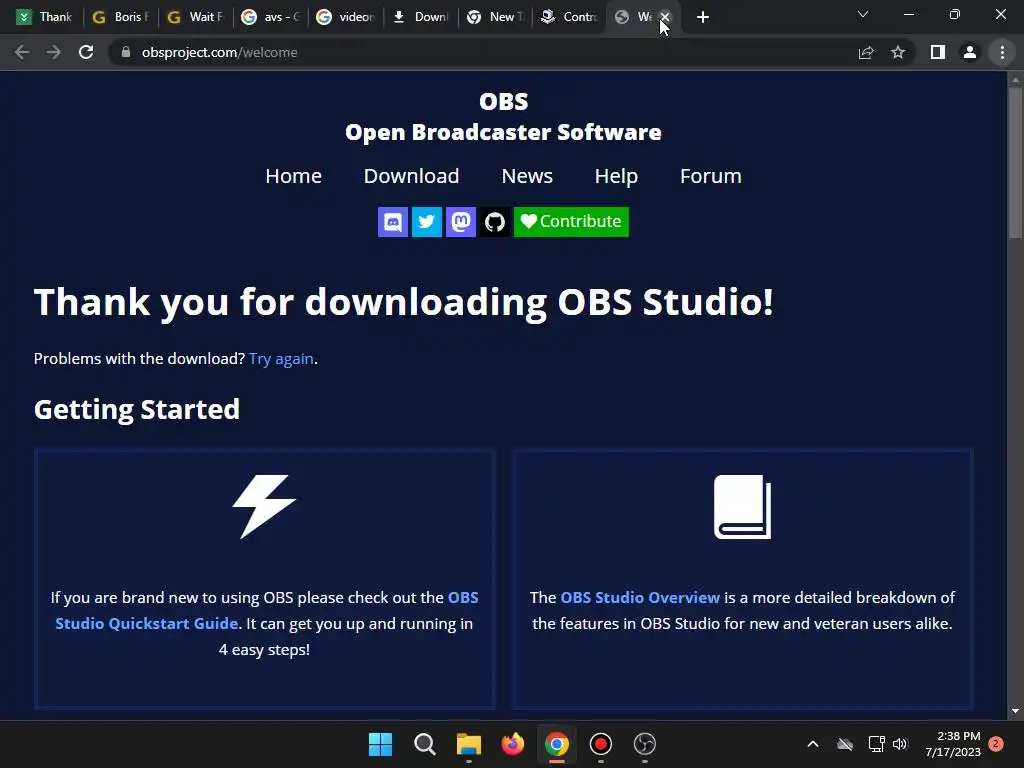Share this page using the share icon
The height and width of the screenshot is (768, 1024).
pos(866,52)
